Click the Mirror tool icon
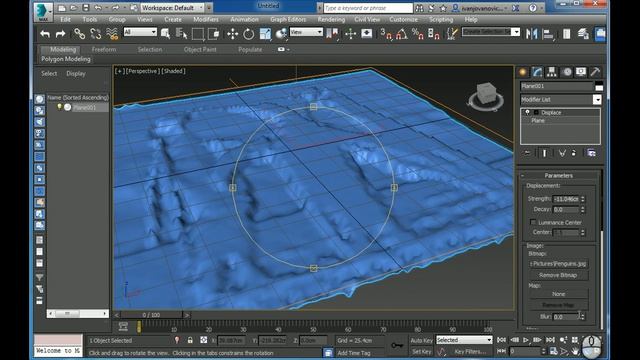The width and height of the screenshot is (640, 360). pos(531,34)
